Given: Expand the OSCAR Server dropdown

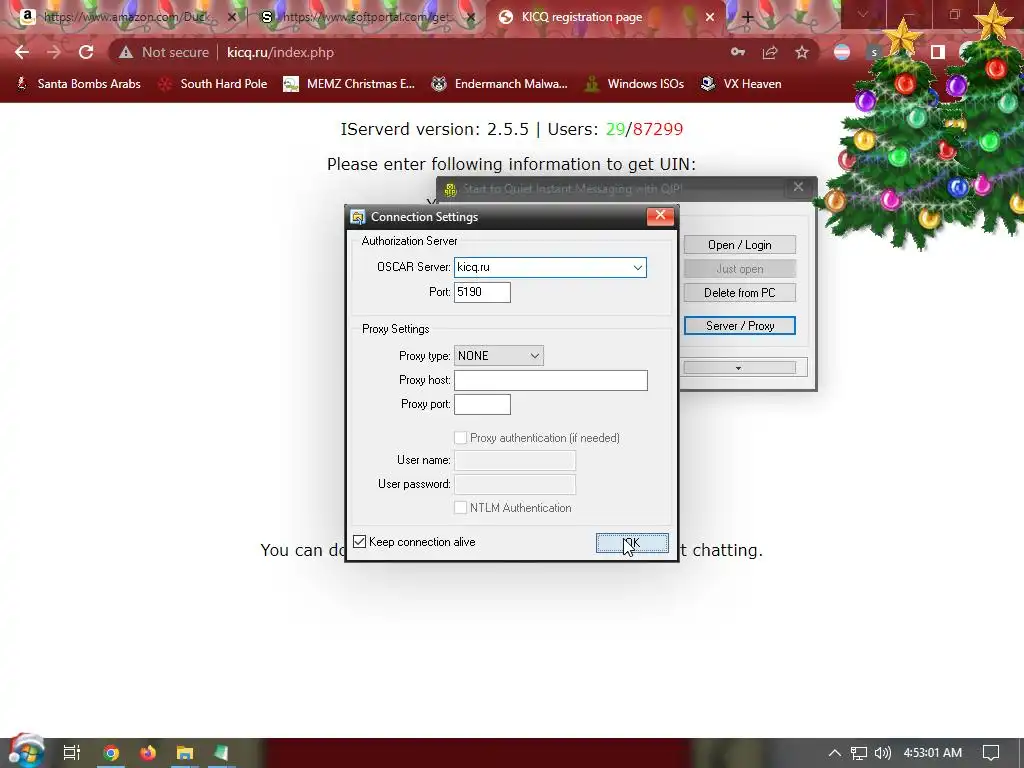Looking at the screenshot, I should pos(637,268).
